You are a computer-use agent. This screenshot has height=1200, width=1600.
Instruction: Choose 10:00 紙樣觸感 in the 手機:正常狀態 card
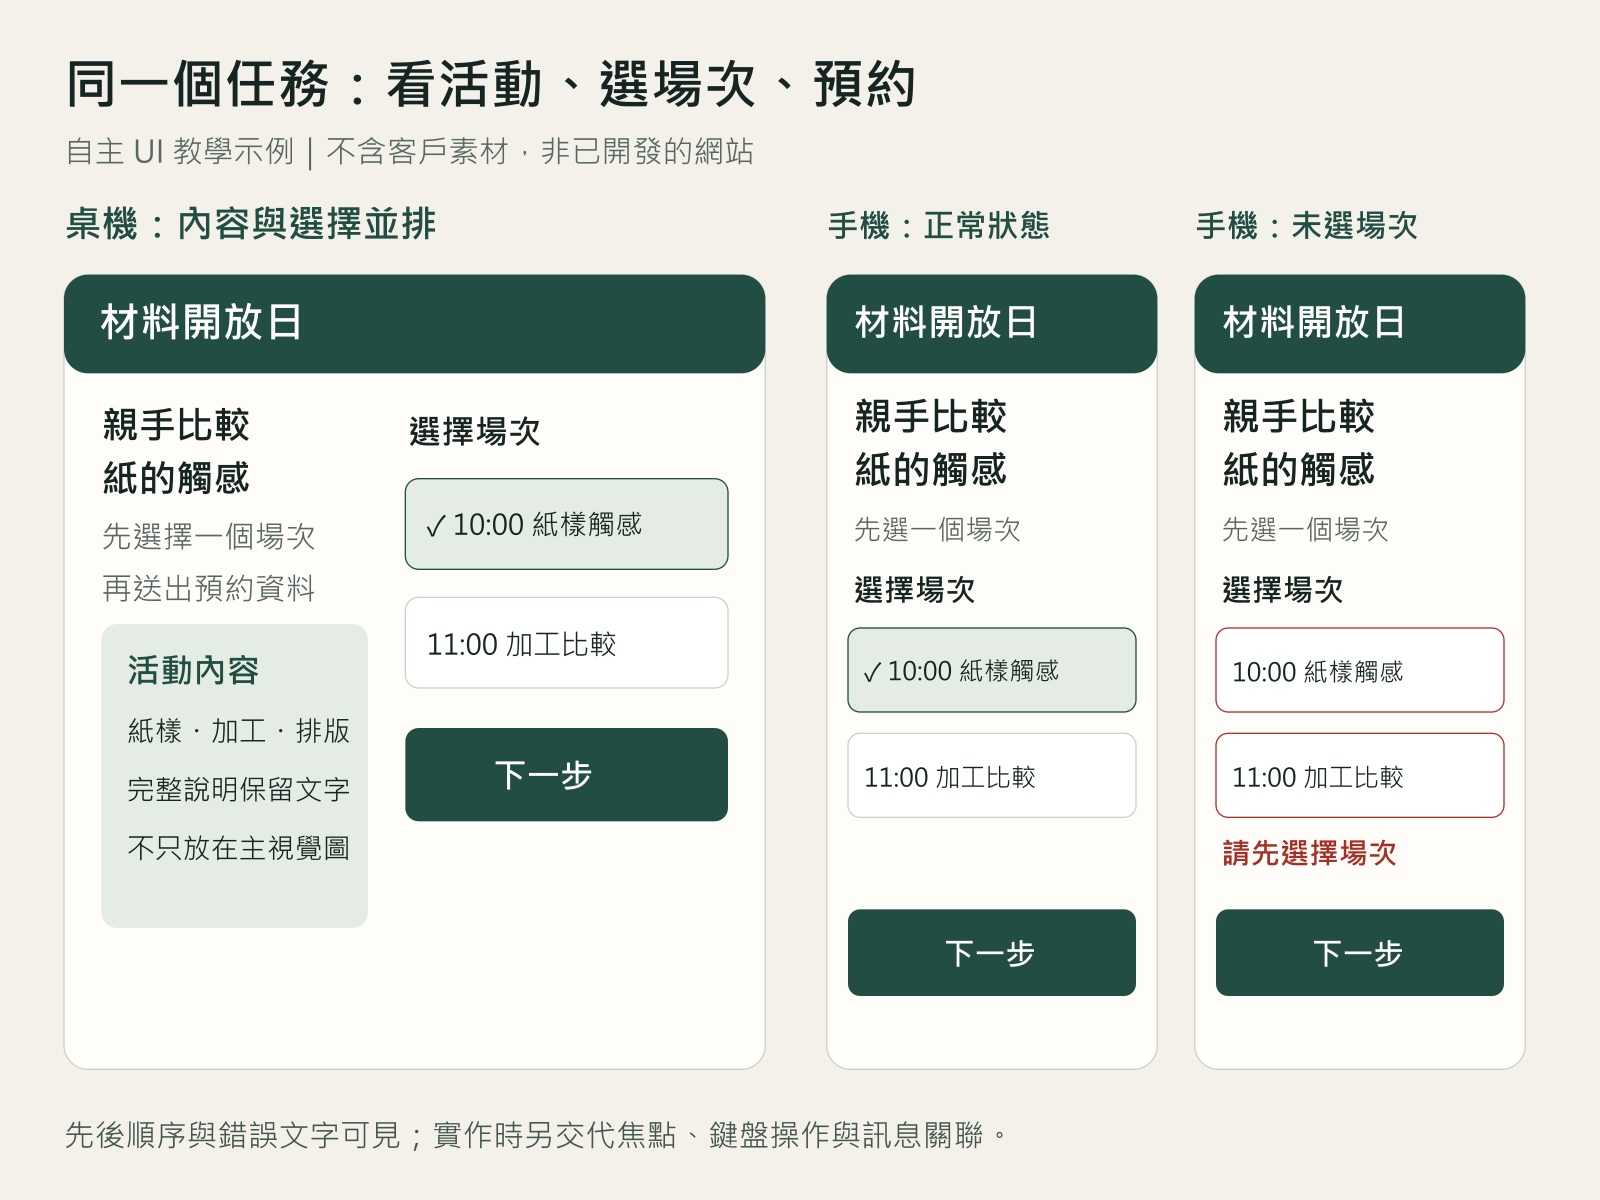(x=992, y=670)
